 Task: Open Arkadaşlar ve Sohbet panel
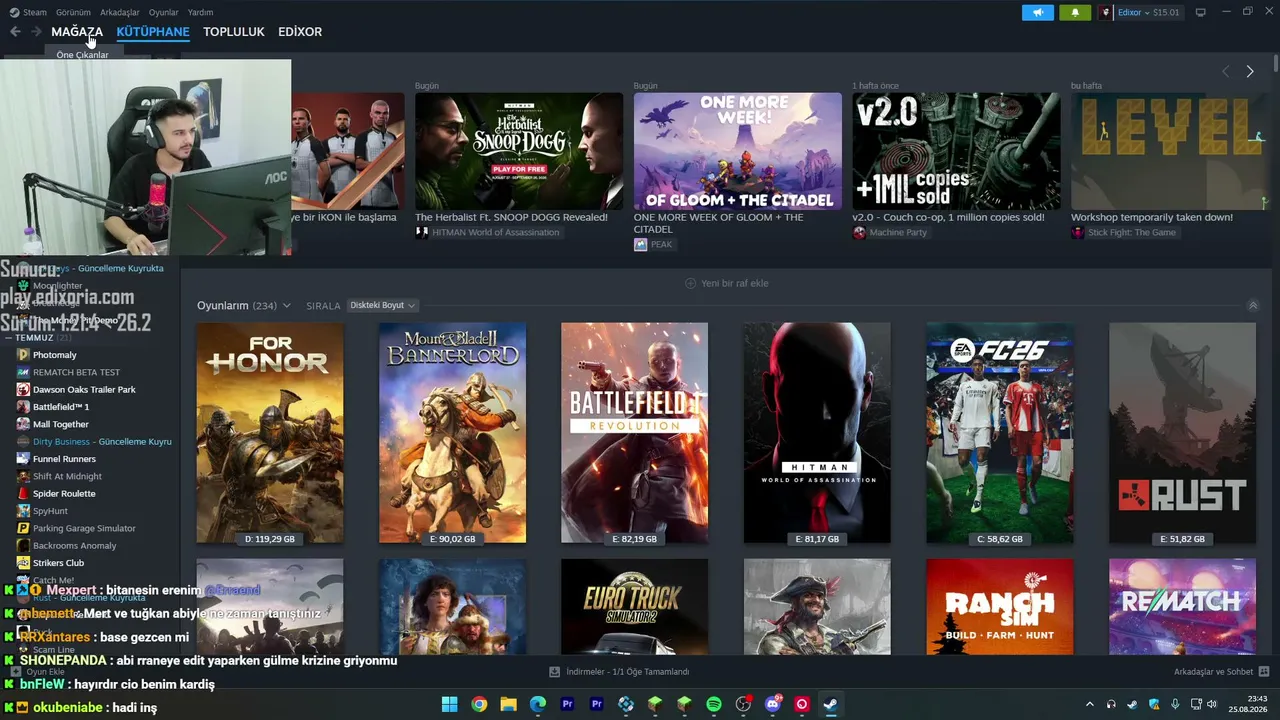(1214, 672)
